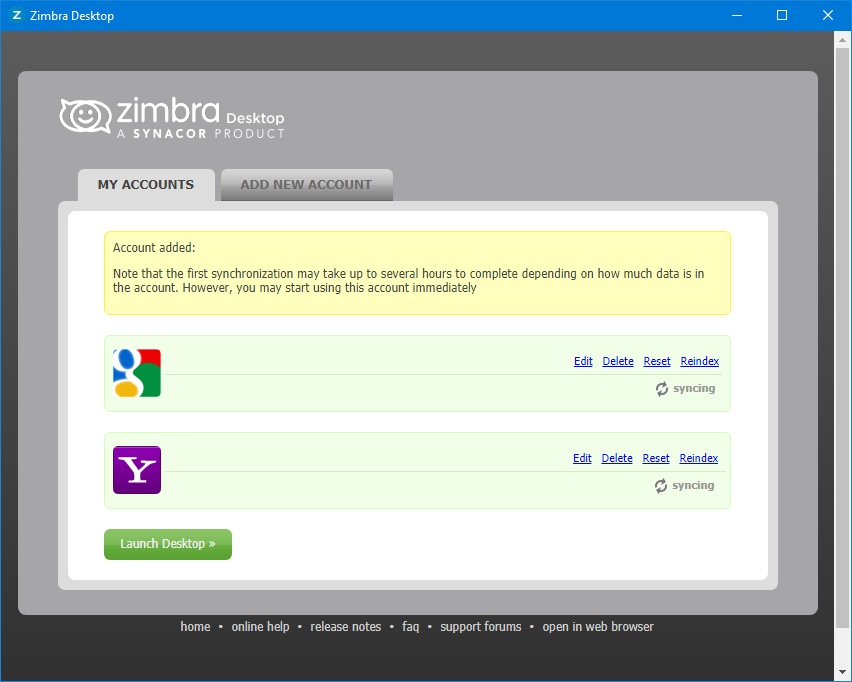Screen dimensions: 852x682
Task: Click the Google account icon
Action: coord(137,373)
